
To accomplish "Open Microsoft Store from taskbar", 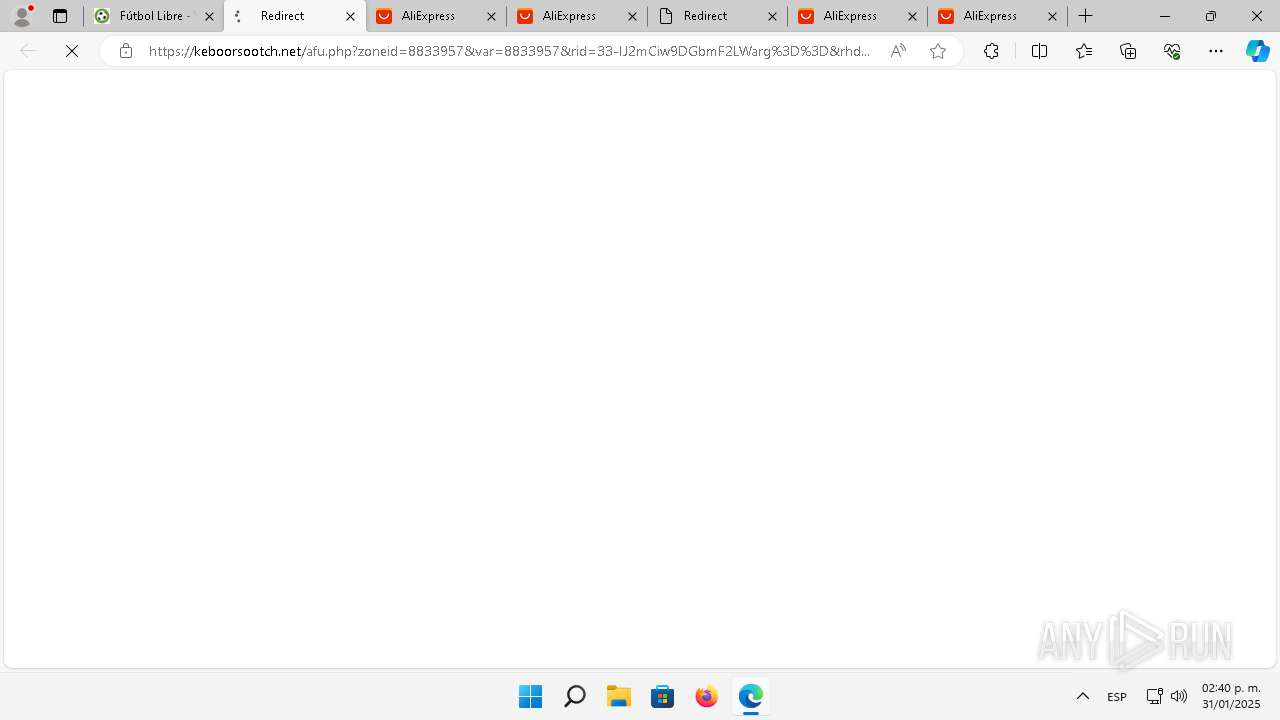I will point(662,696).
